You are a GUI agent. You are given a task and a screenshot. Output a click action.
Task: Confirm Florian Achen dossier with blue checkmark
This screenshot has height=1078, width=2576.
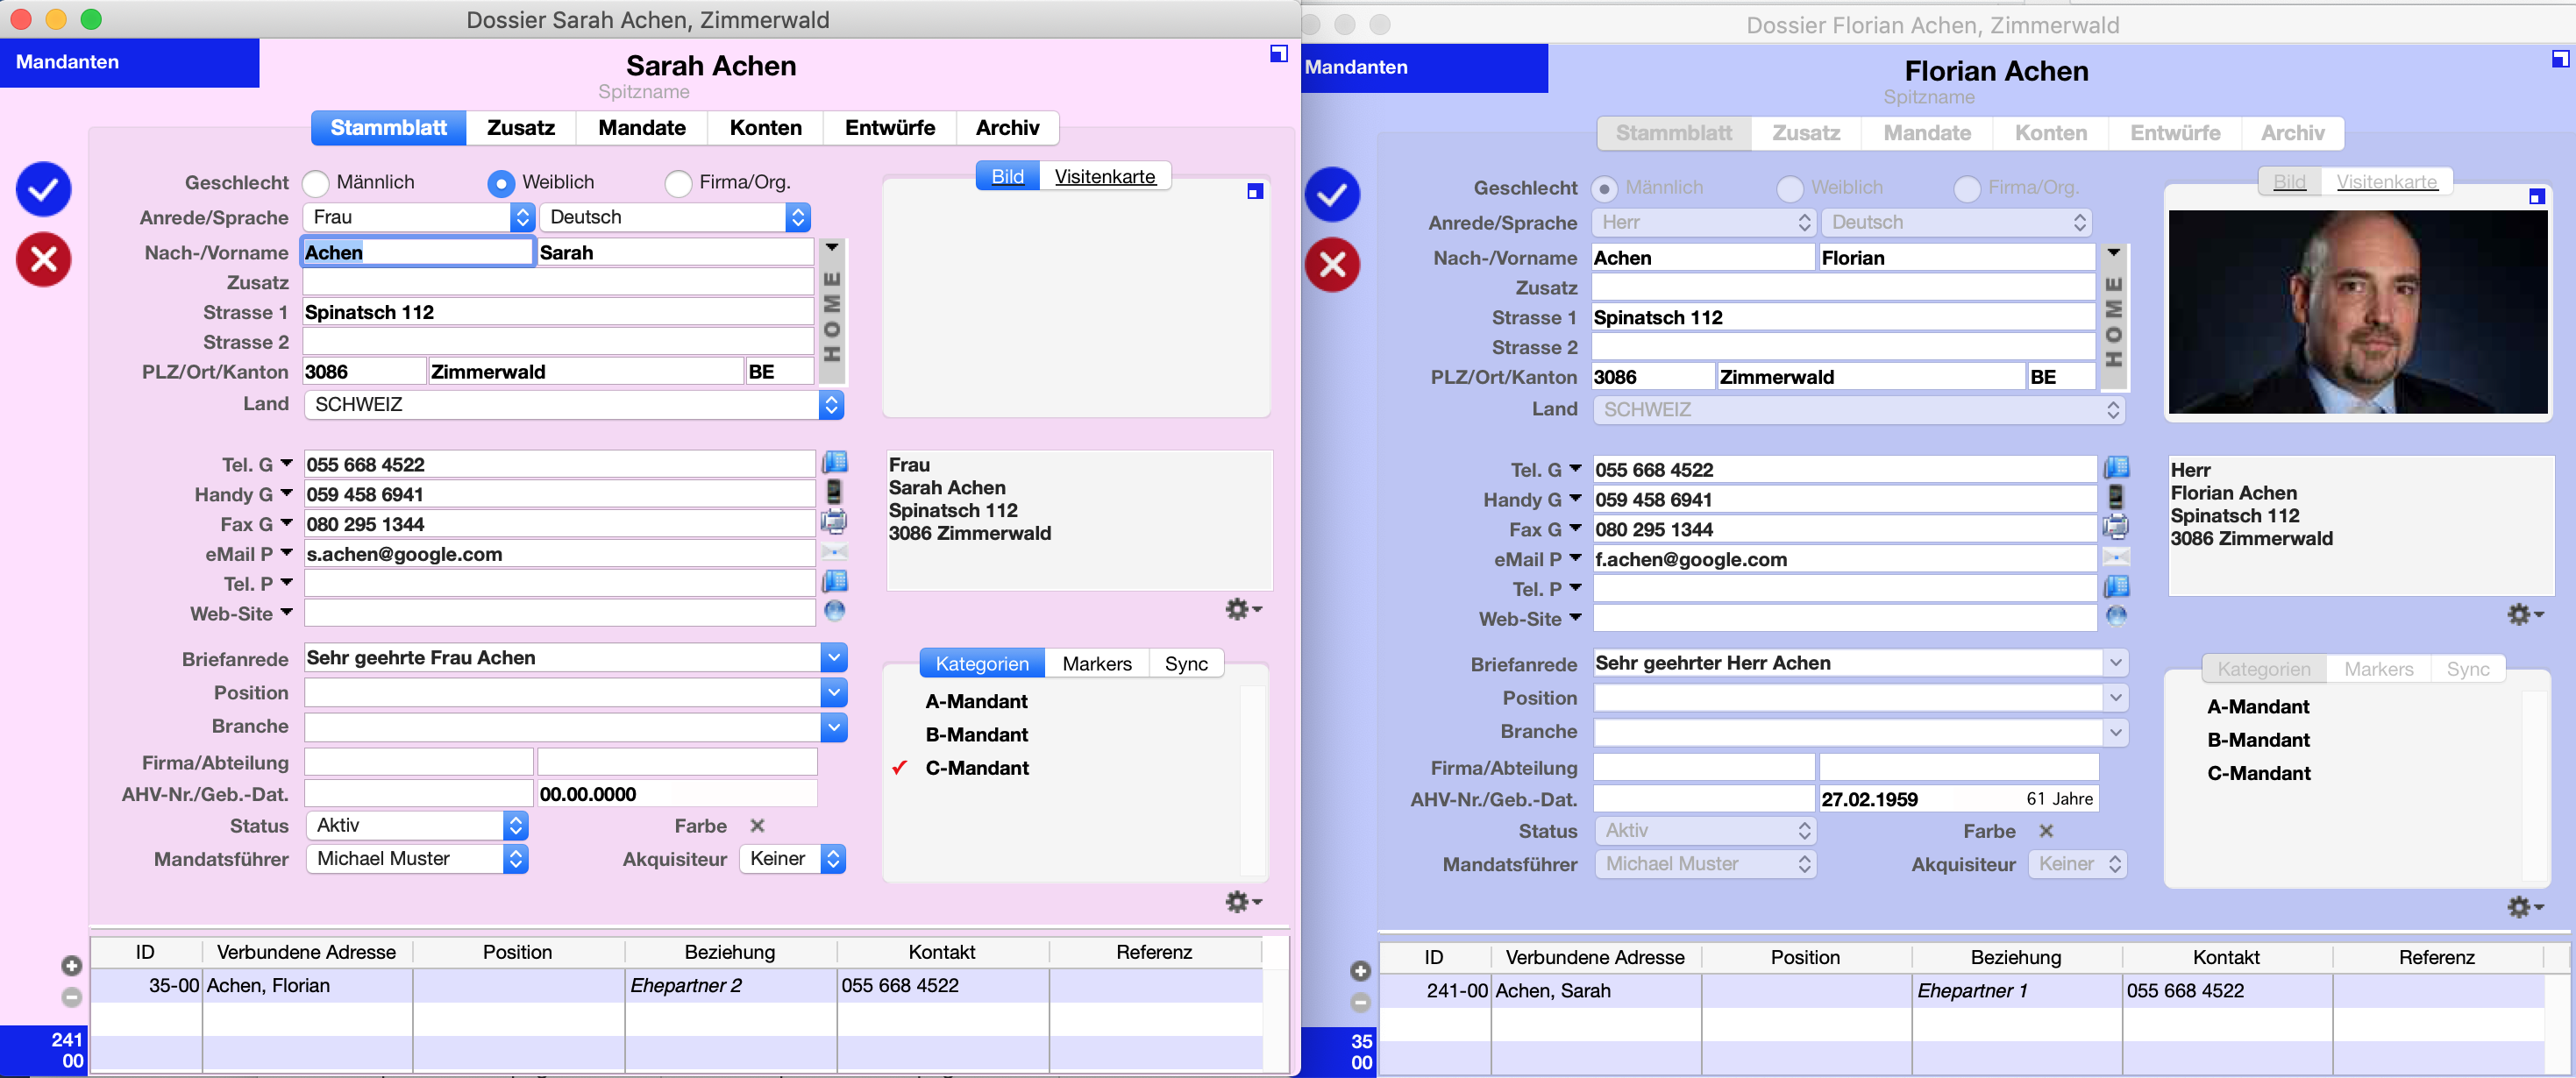(1332, 194)
